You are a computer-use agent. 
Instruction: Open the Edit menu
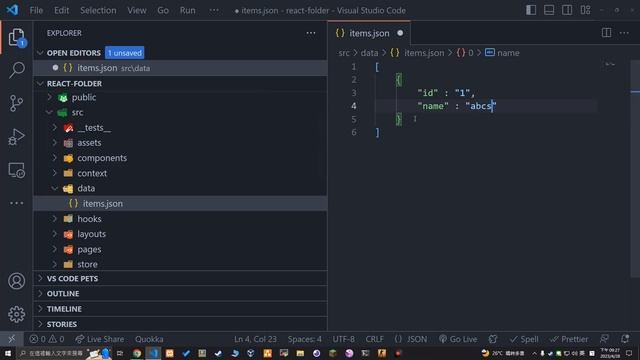61,10
